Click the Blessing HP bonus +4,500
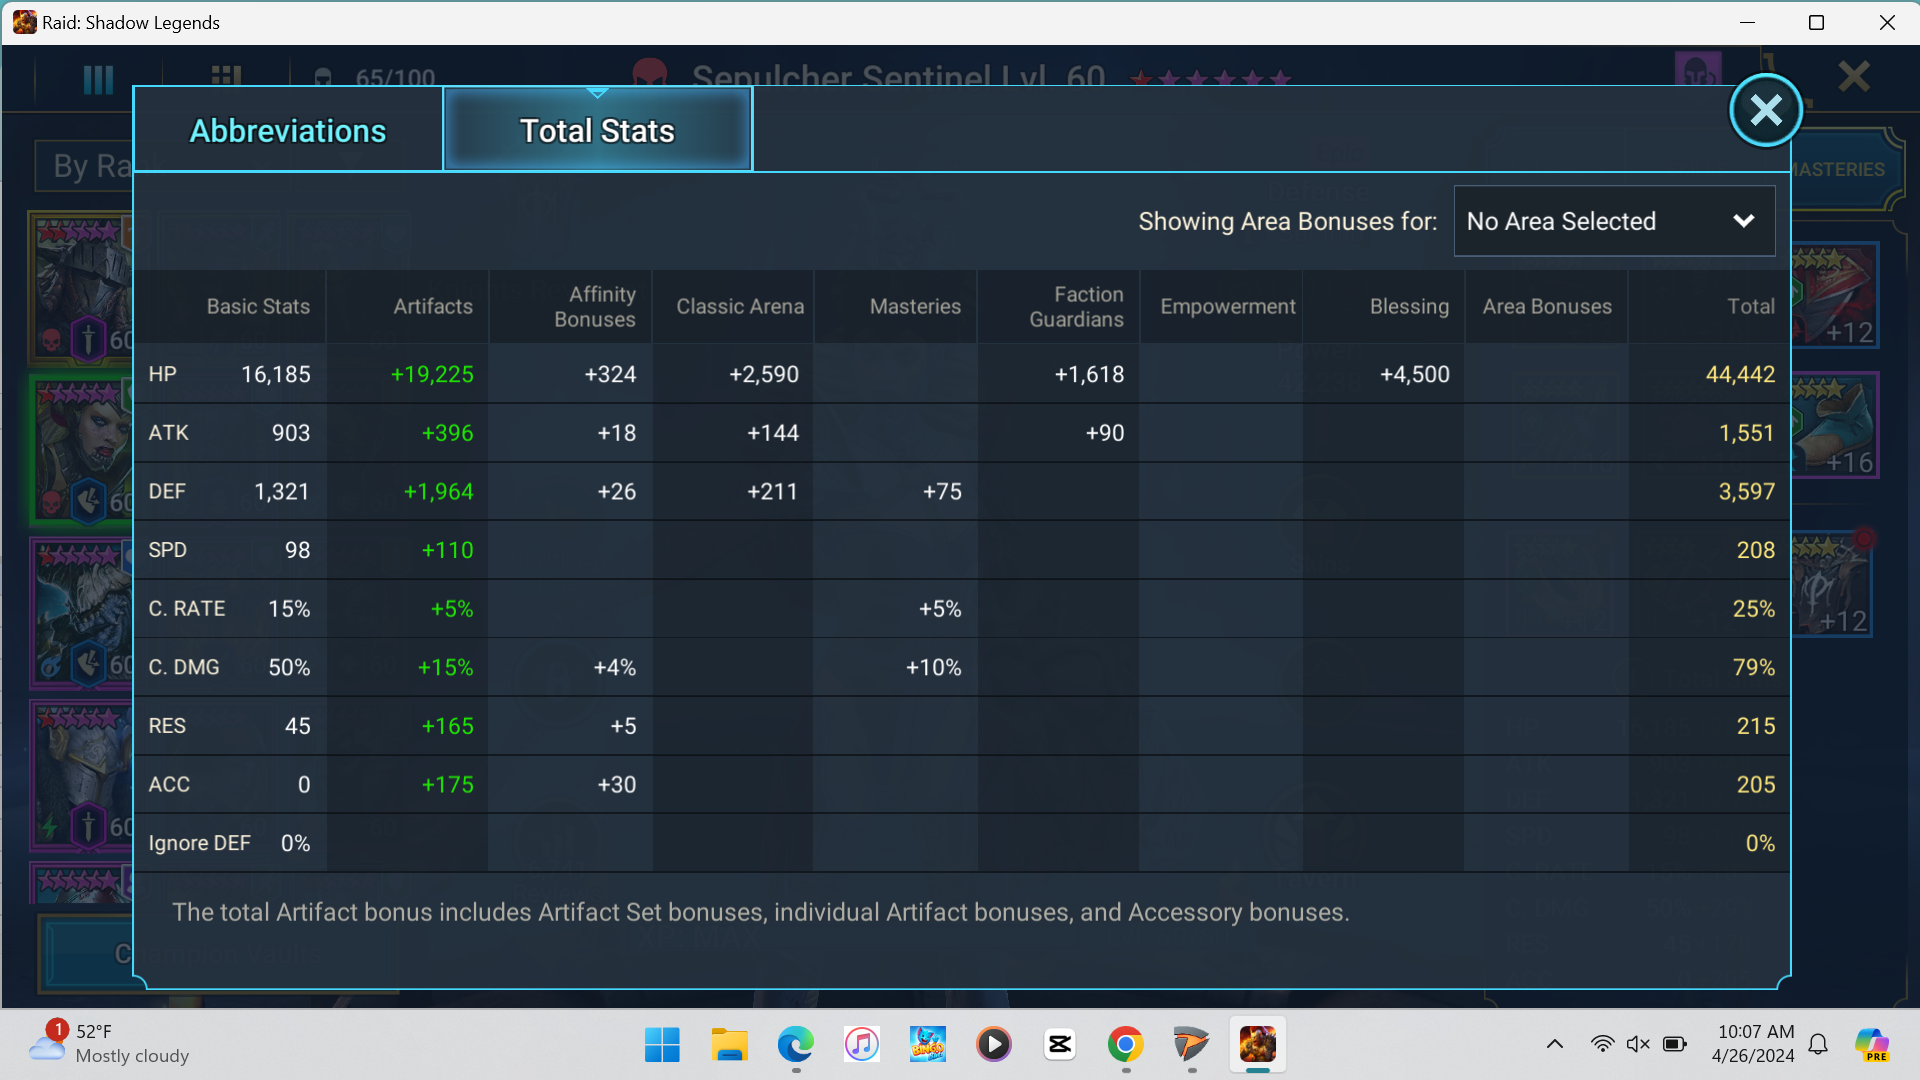 pos(1414,374)
